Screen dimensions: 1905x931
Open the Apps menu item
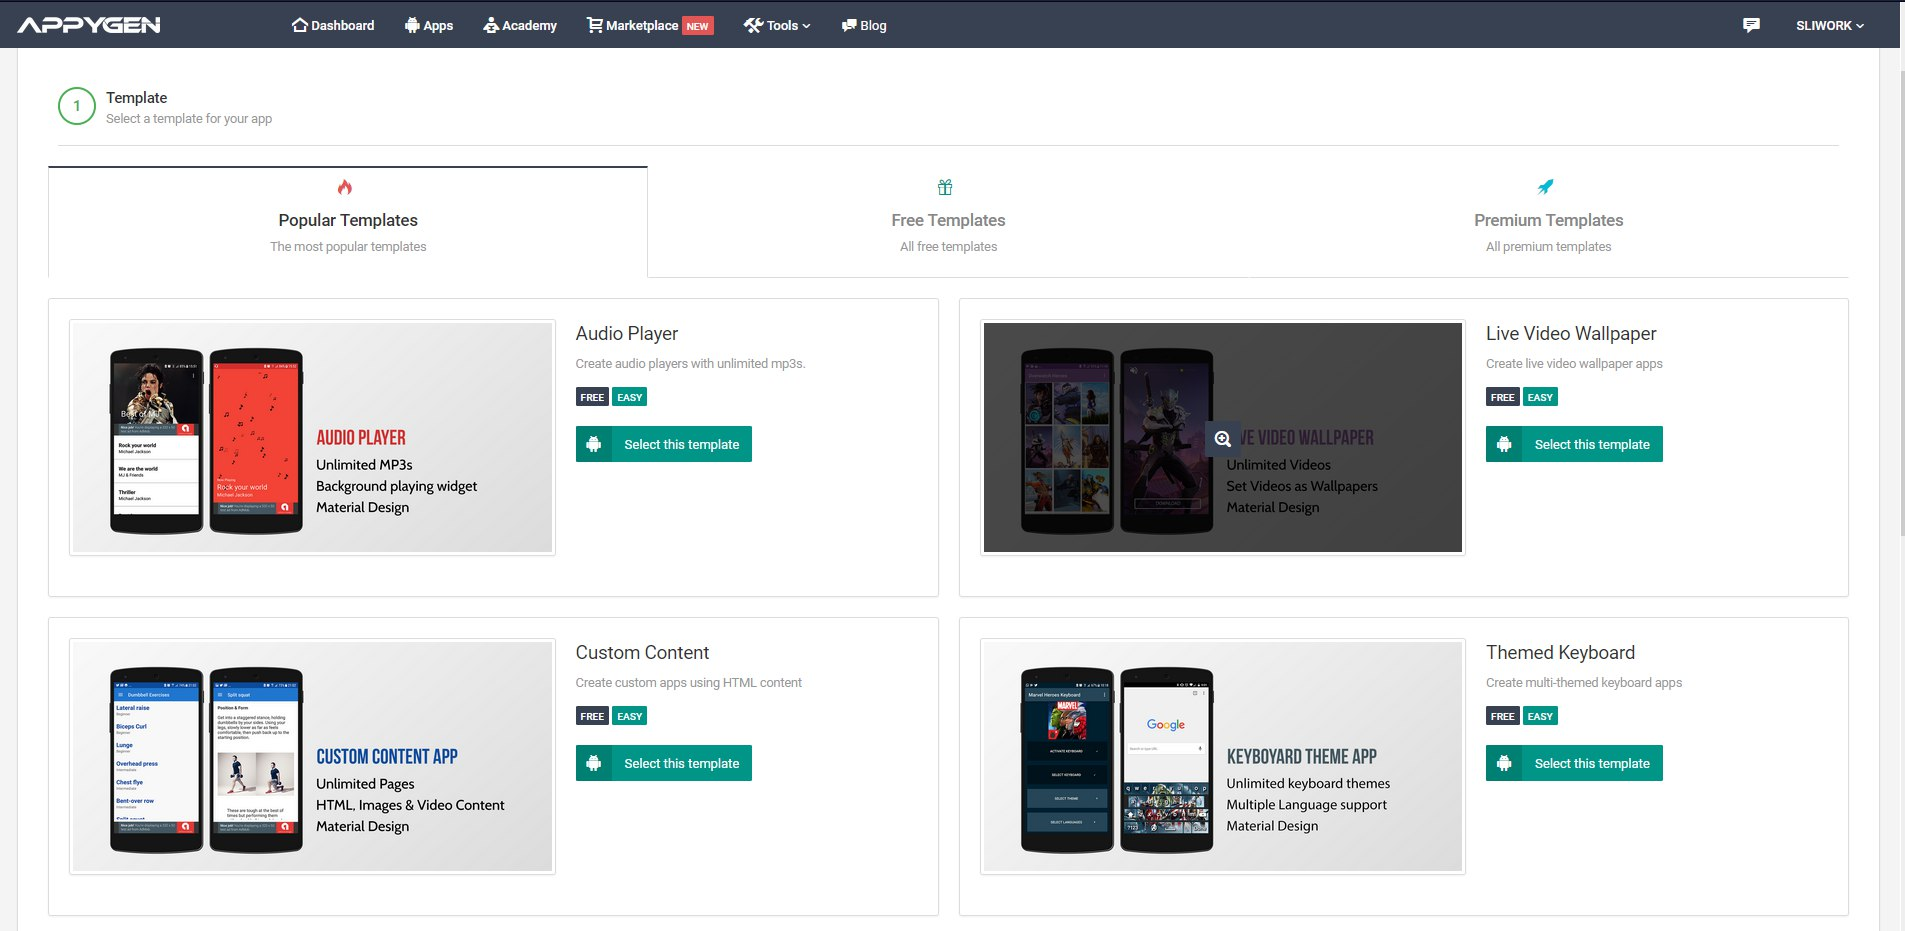click(x=429, y=25)
